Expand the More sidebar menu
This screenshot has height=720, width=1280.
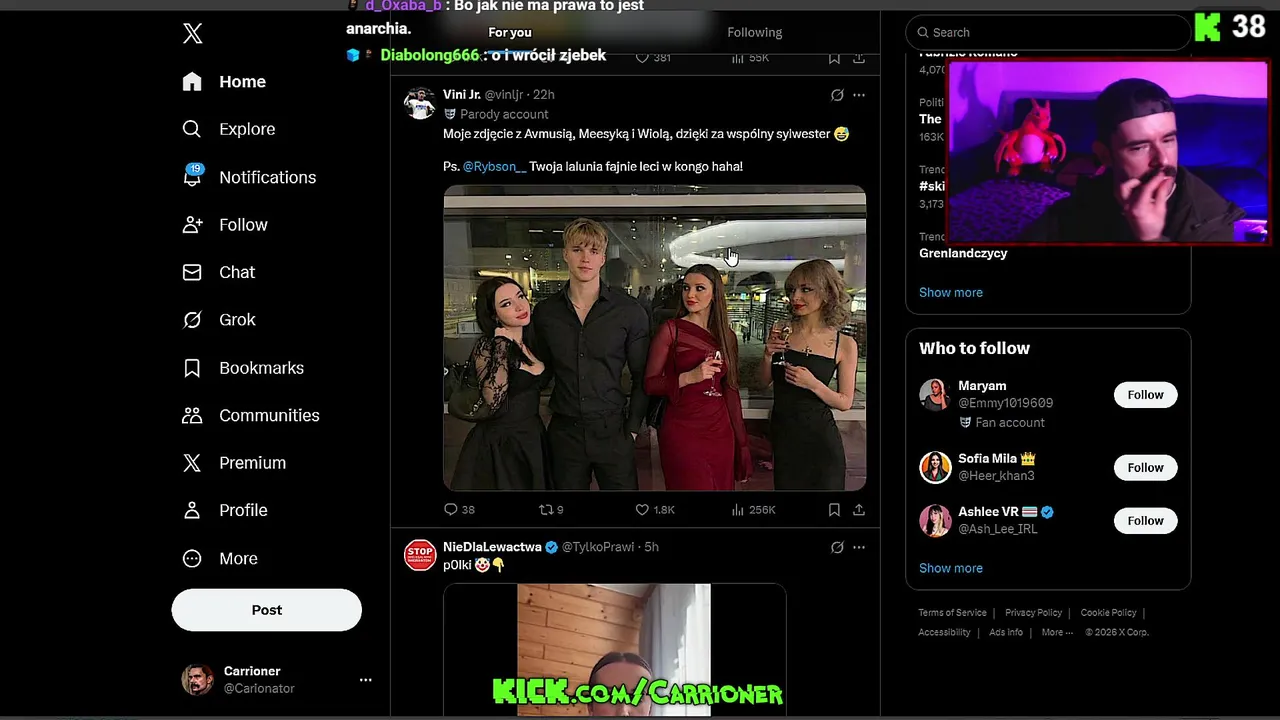pos(220,558)
